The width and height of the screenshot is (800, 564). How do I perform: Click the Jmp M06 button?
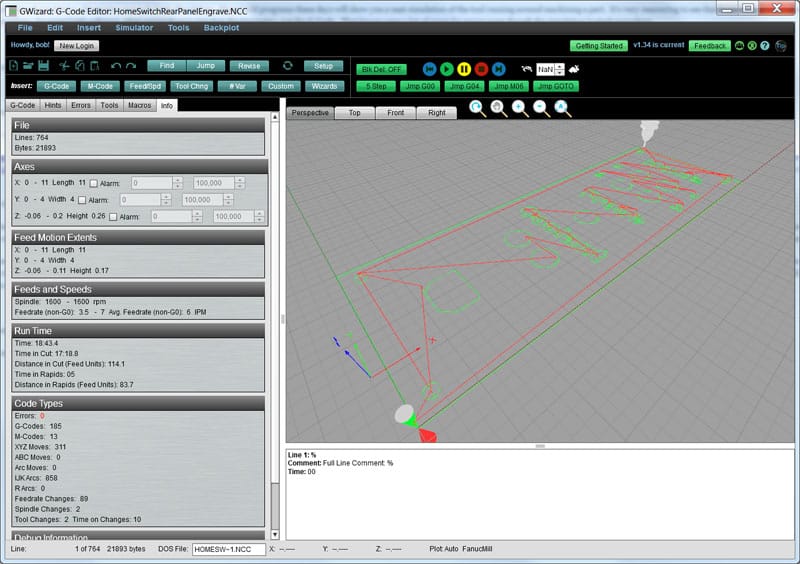[x=509, y=86]
